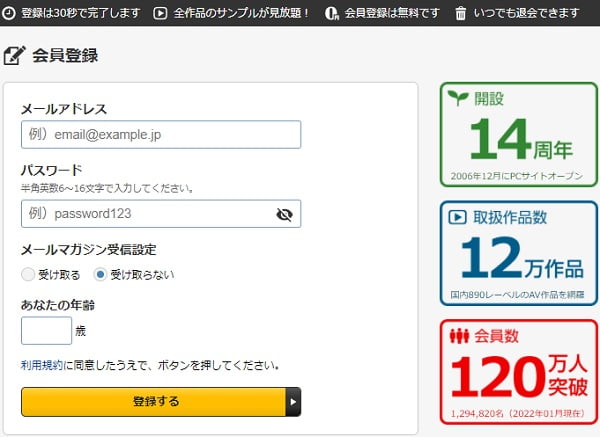Screen dimensions: 600x437
Task: Click the clock icon in top bar
Action: [9, 13]
